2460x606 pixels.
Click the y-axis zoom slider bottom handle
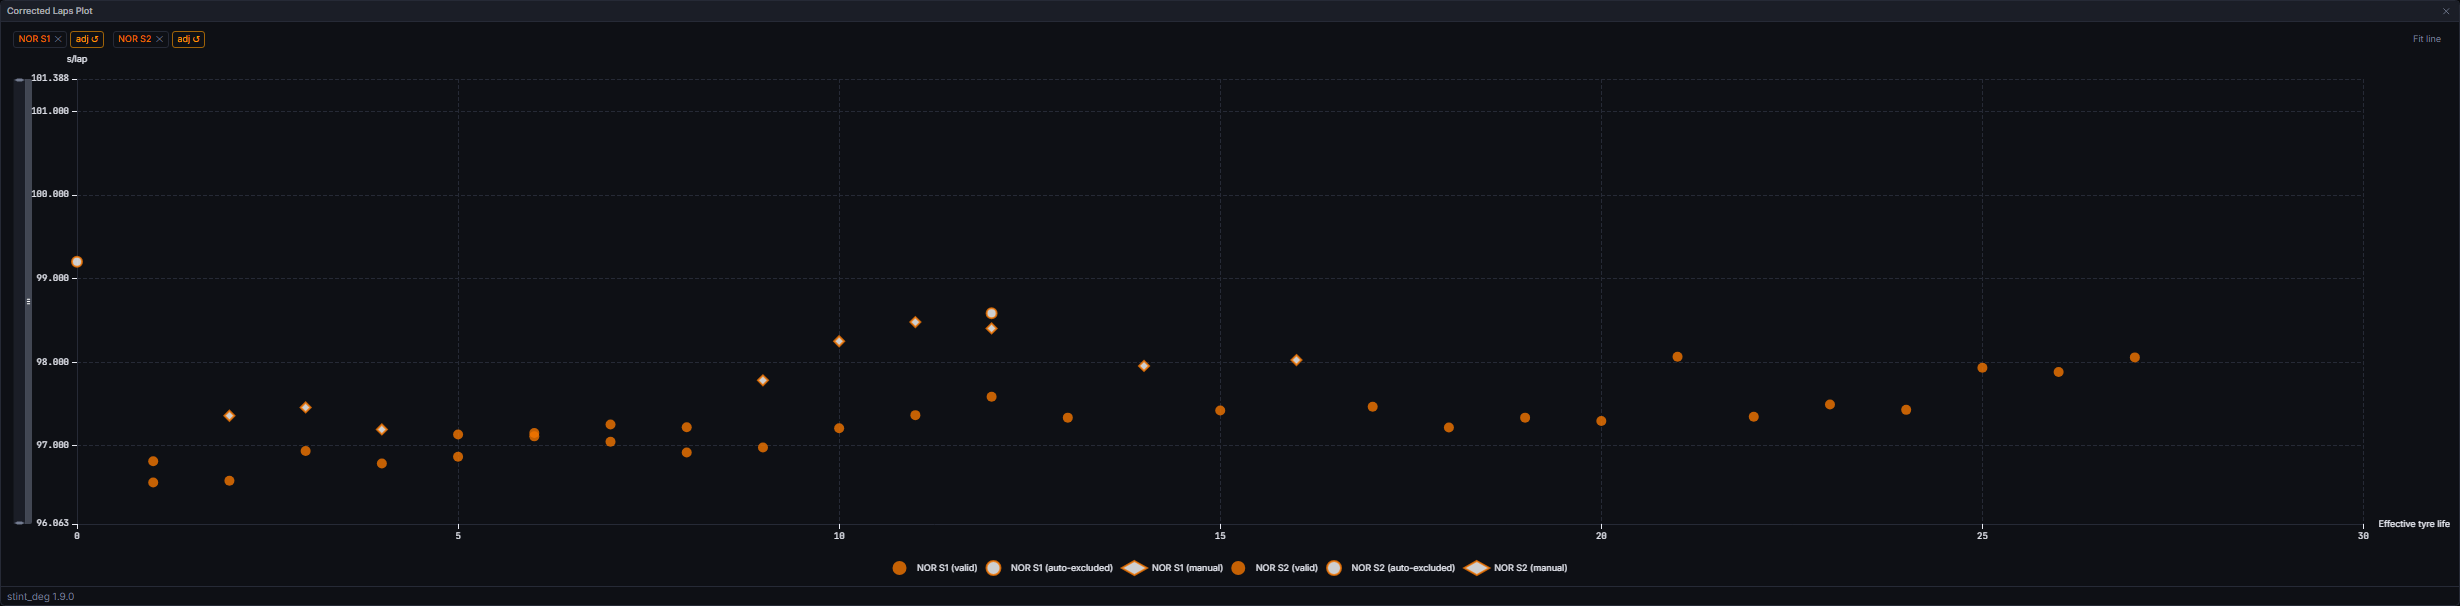[20, 523]
